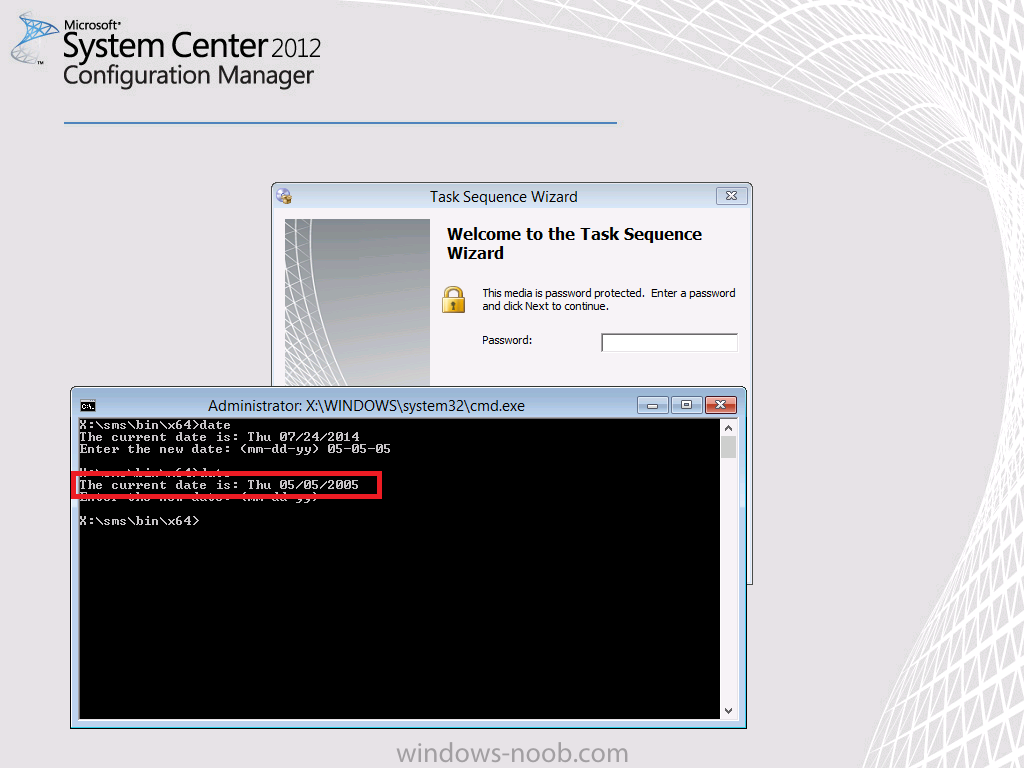Click the System Center 2012 logo icon
This screenshot has height=768, width=1024.
click(x=34, y=39)
